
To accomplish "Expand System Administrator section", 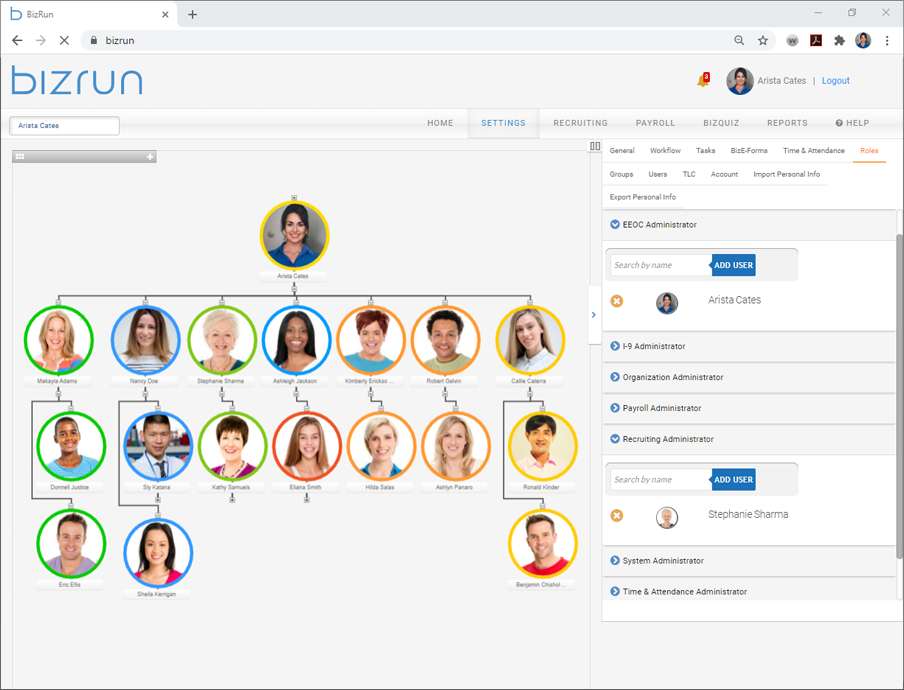I will pos(615,560).
